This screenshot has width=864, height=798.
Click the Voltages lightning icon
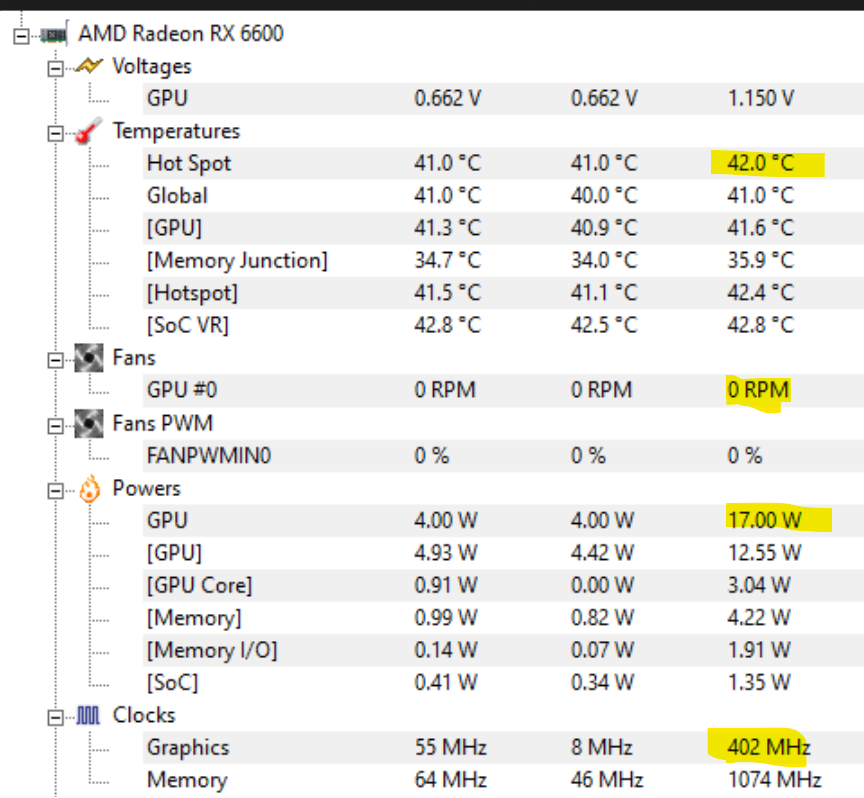[89, 66]
